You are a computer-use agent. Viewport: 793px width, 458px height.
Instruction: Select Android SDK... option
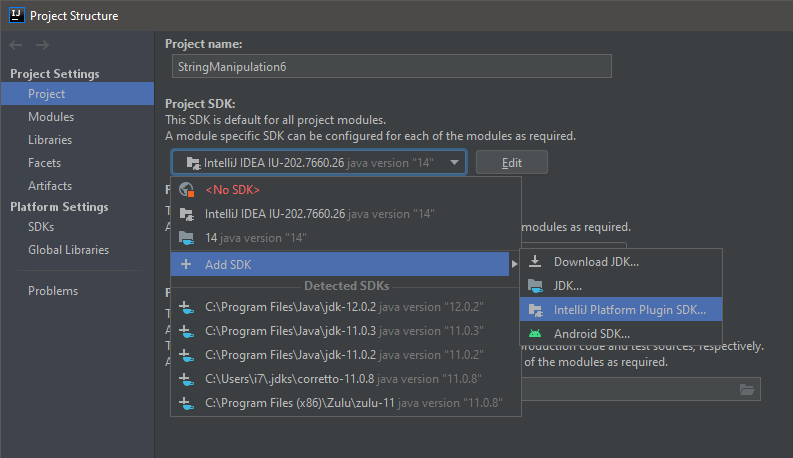click(x=621, y=334)
